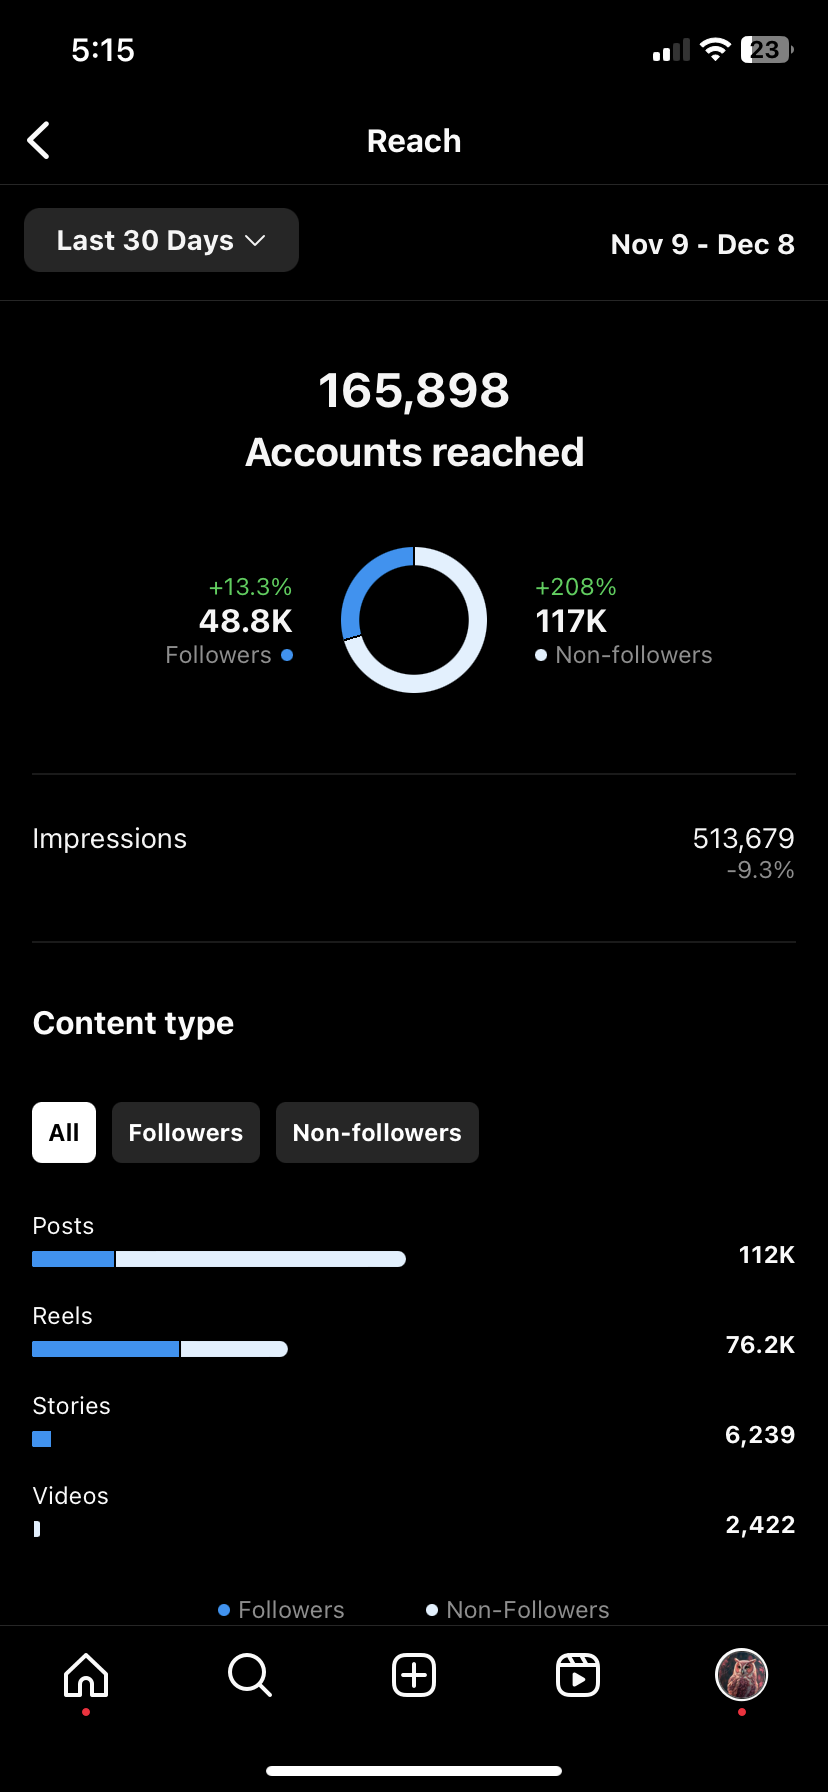This screenshot has width=828, height=1792.
Task: Tap the Impressions row
Action: pyautogui.click(x=414, y=854)
